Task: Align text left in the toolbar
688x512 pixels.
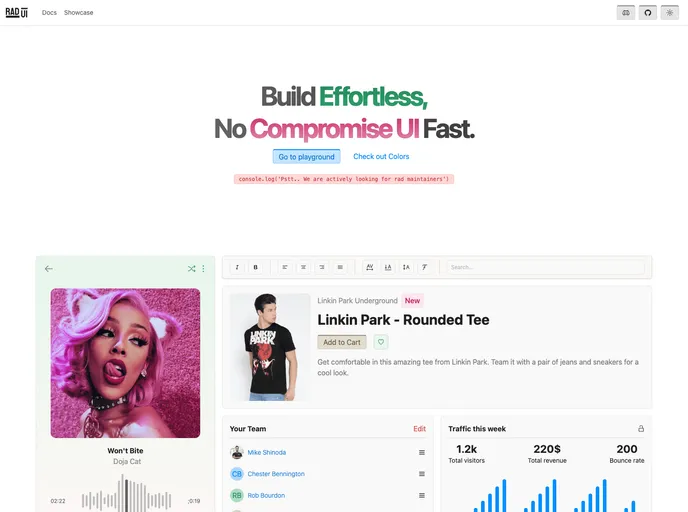Action: [285, 267]
